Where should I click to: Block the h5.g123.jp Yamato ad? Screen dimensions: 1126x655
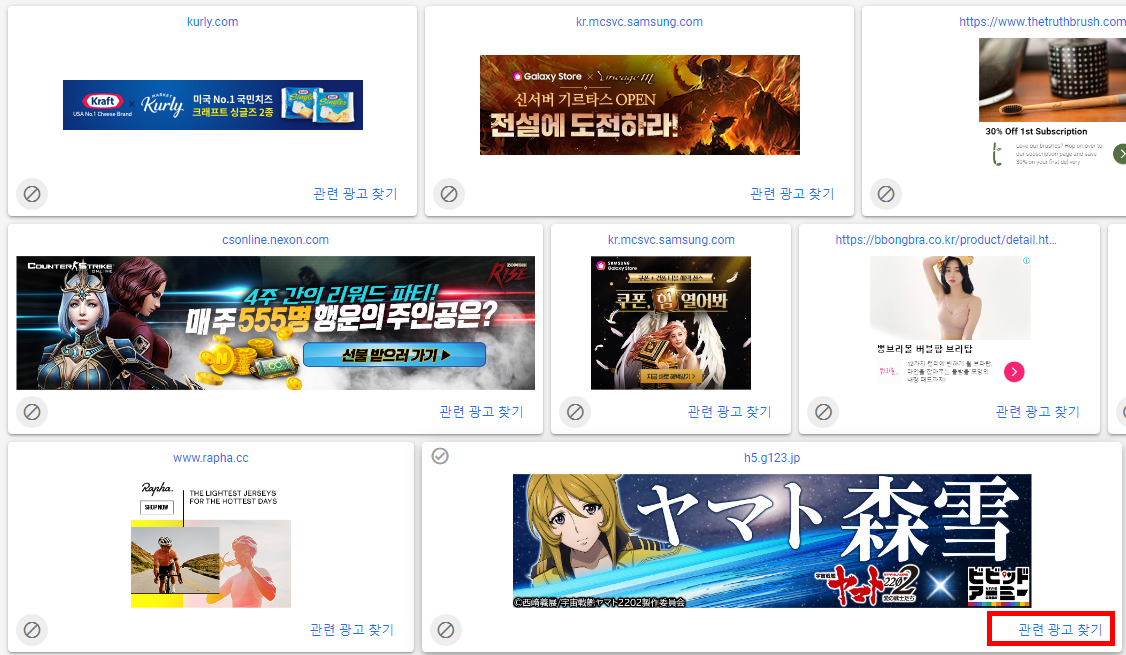point(446,631)
